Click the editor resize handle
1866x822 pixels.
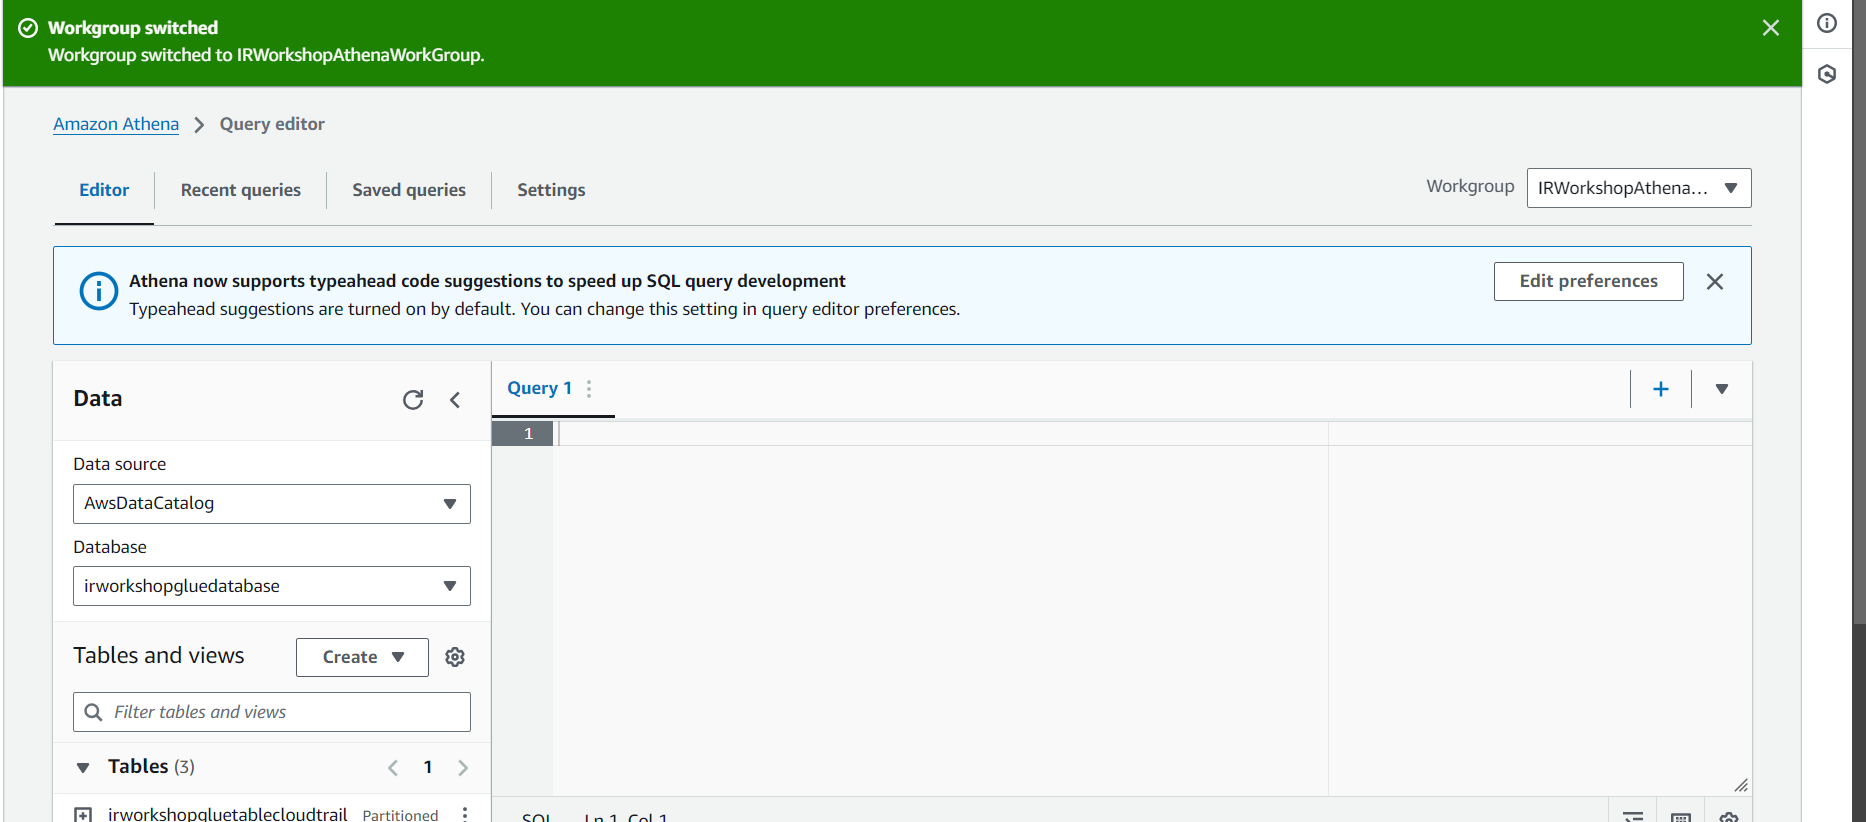click(1741, 785)
